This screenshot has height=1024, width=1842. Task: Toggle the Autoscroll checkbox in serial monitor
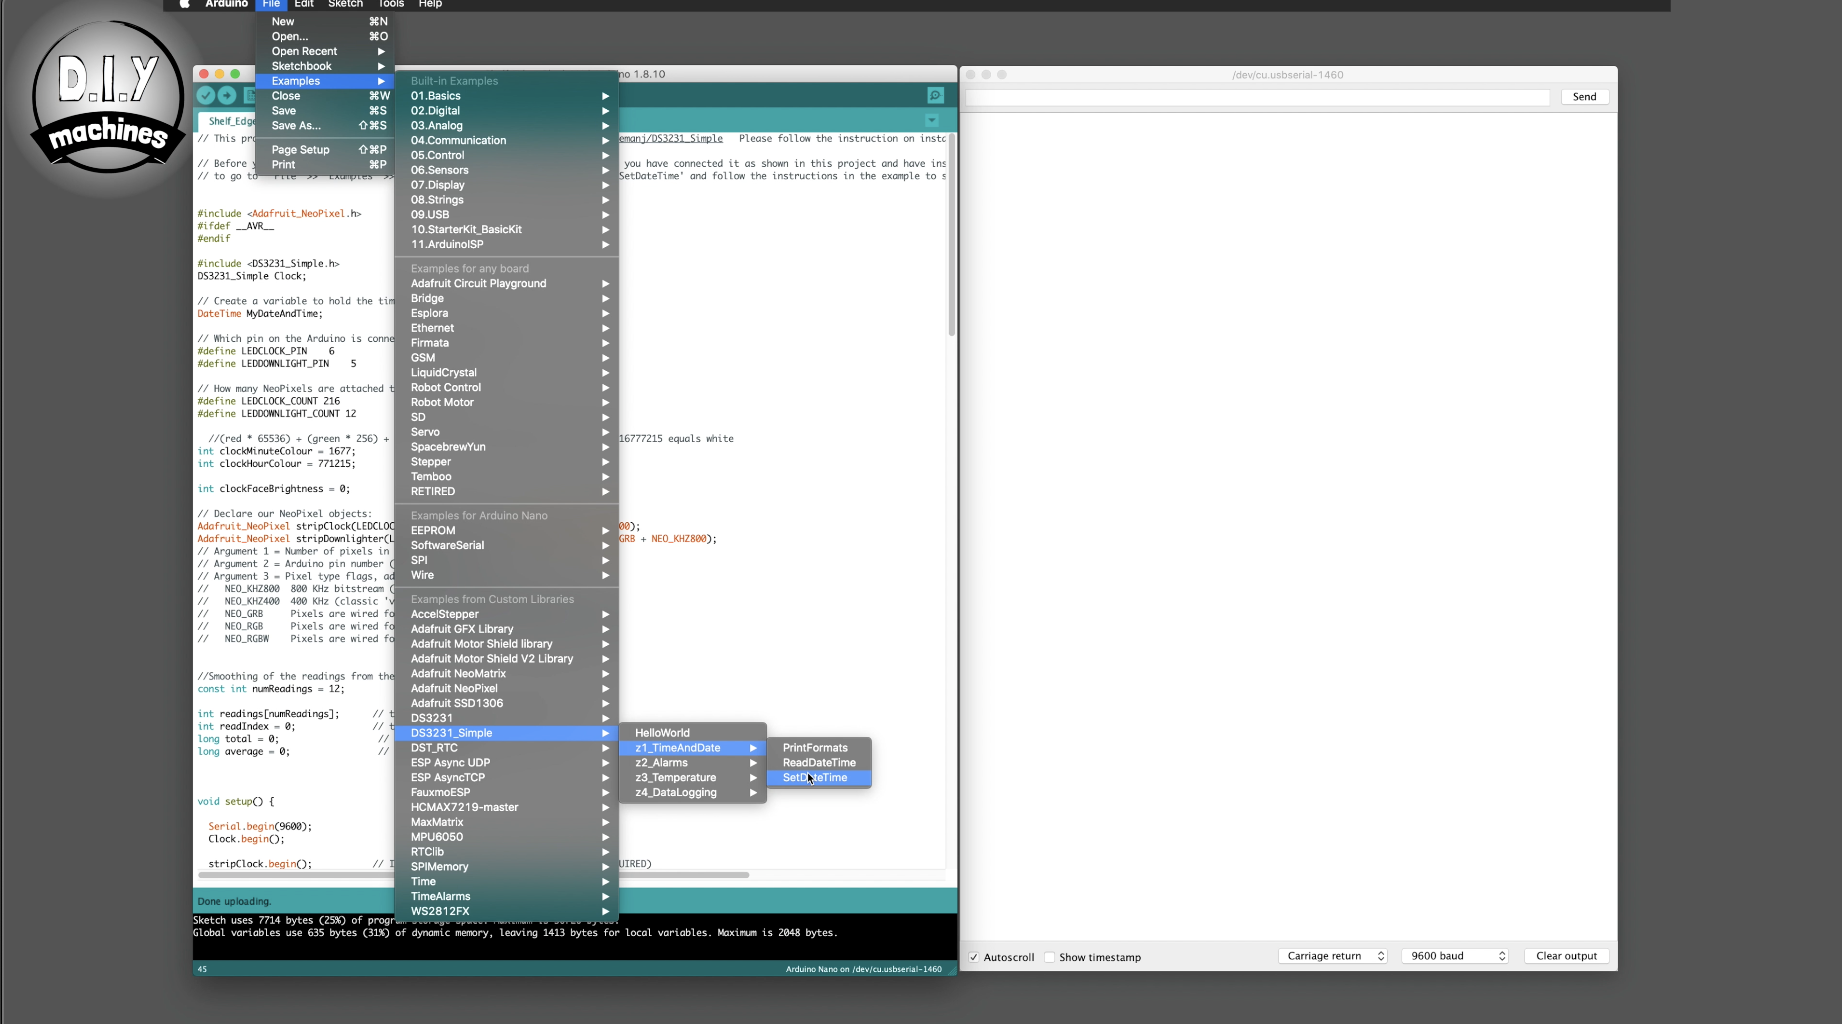(x=974, y=957)
